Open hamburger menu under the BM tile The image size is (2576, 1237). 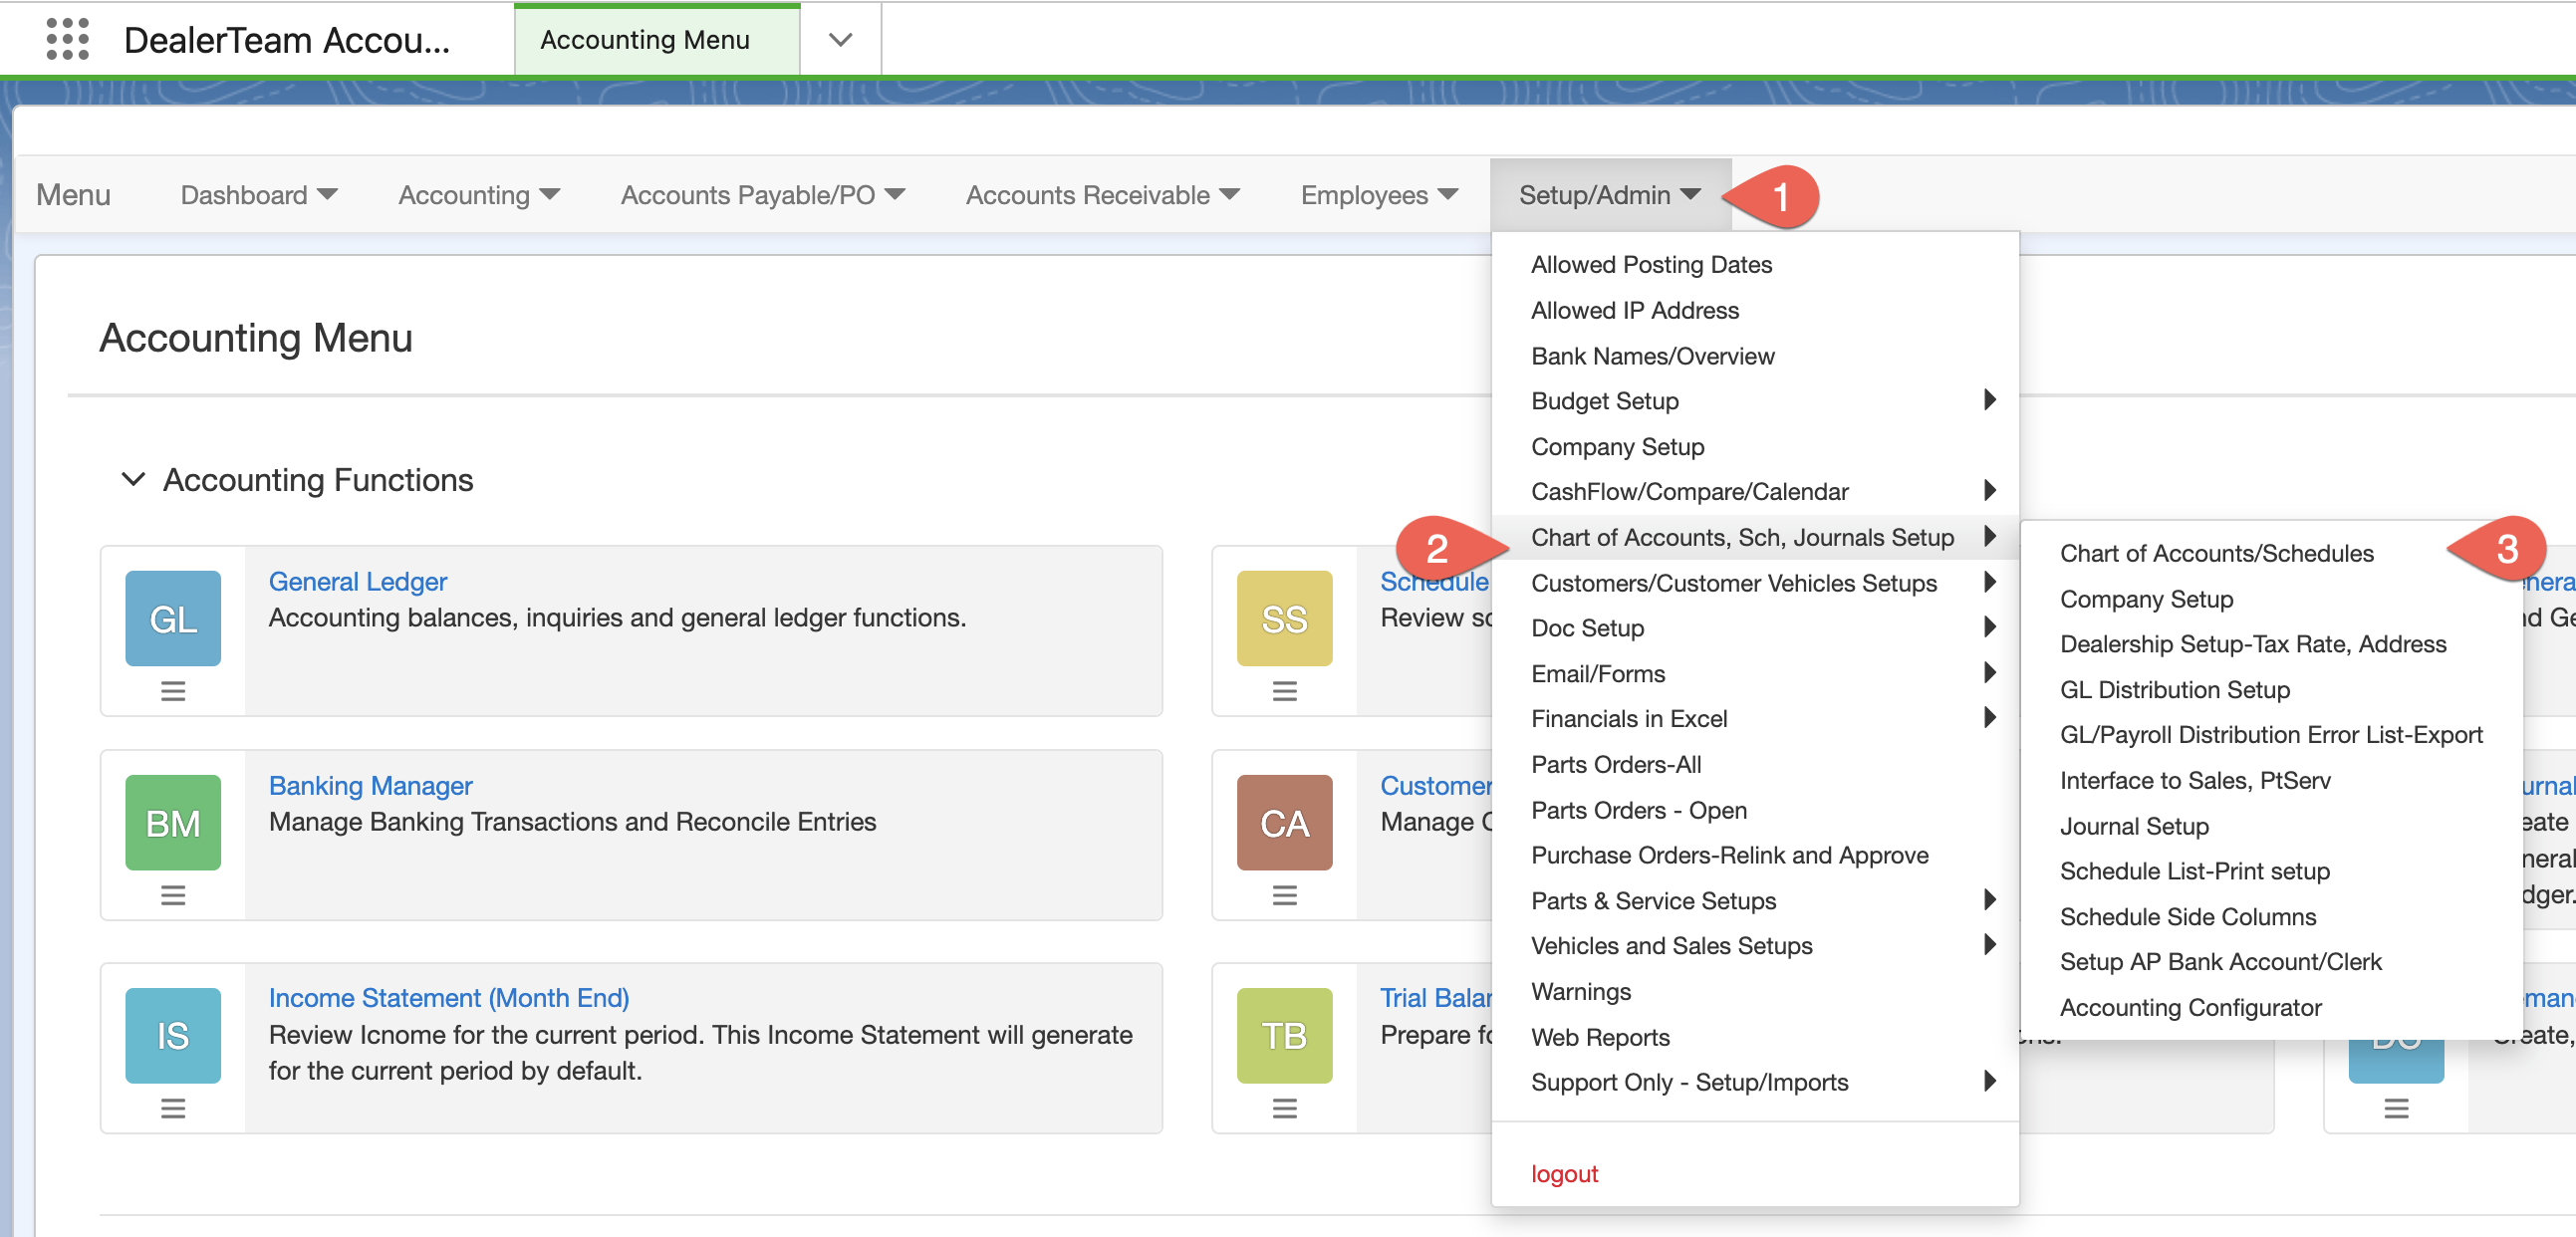pyautogui.click(x=173, y=895)
